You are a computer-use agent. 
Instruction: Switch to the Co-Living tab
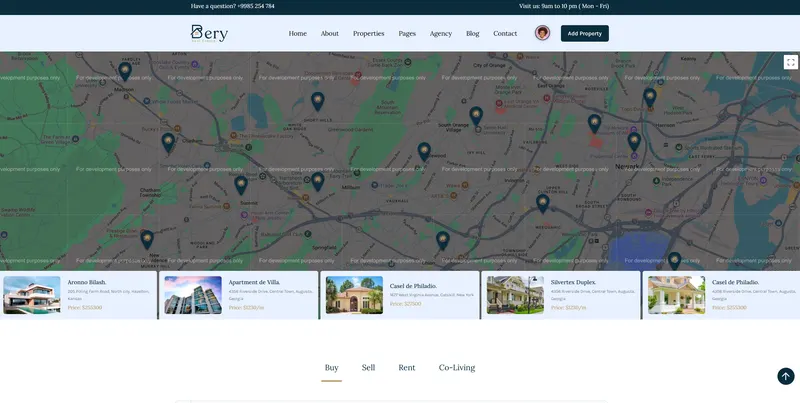[x=457, y=368]
